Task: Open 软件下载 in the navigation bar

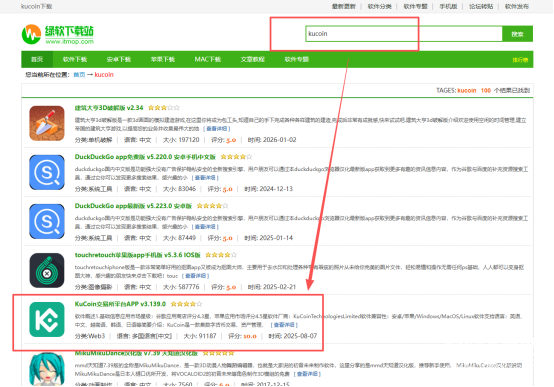Action: tap(75, 59)
